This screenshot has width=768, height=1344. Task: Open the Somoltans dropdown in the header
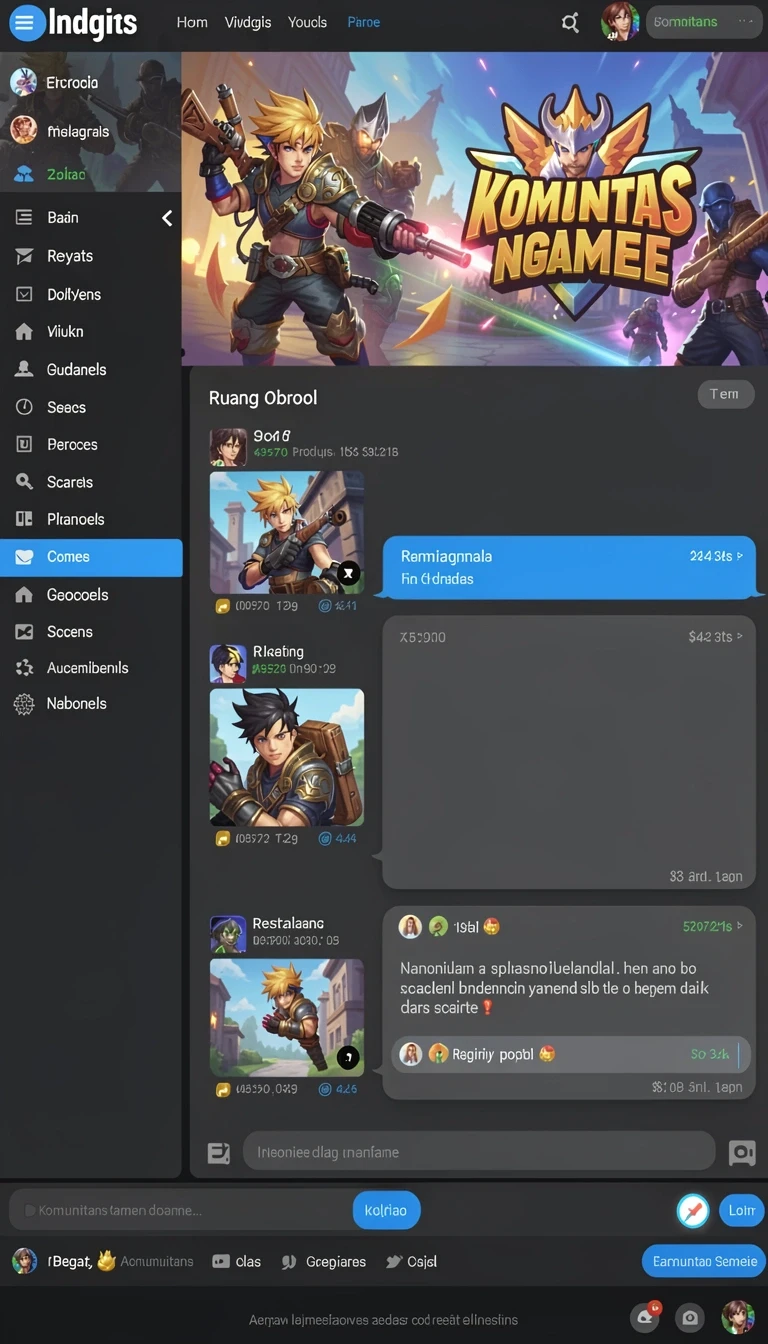(x=704, y=21)
